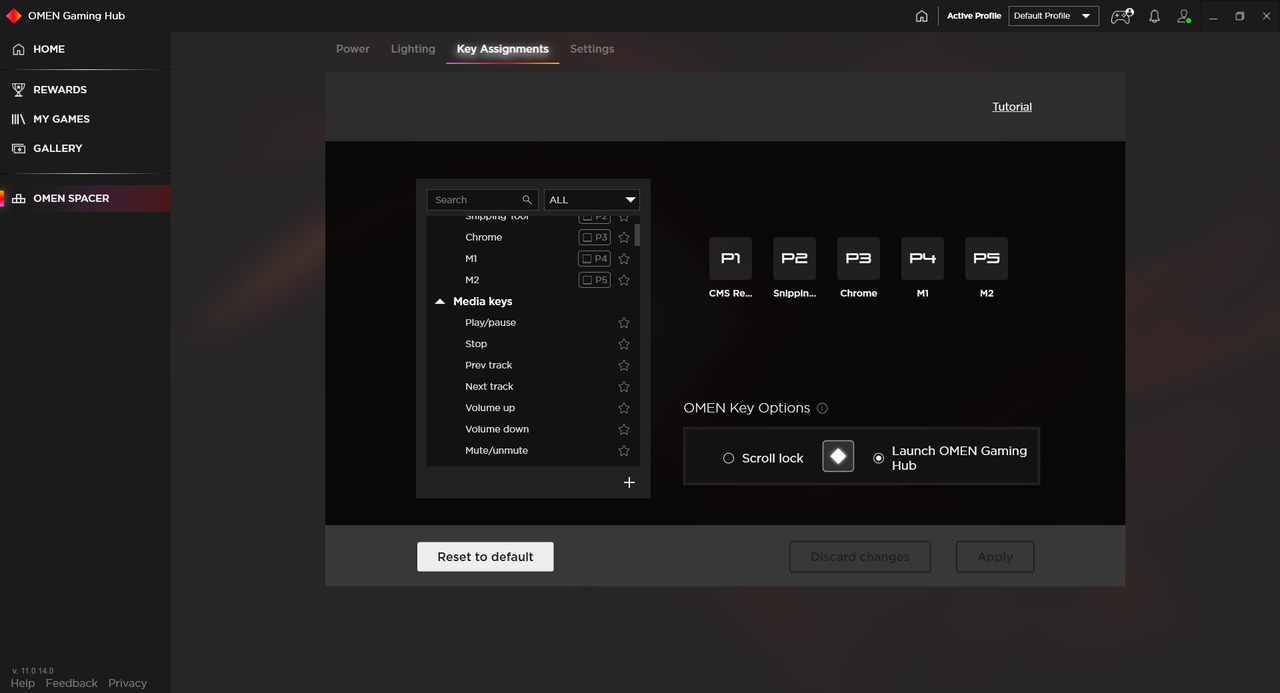The width and height of the screenshot is (1280, 693).
Task: Toggle the P3 checkbox beside Chrome
Action: (x=594, y=238)
